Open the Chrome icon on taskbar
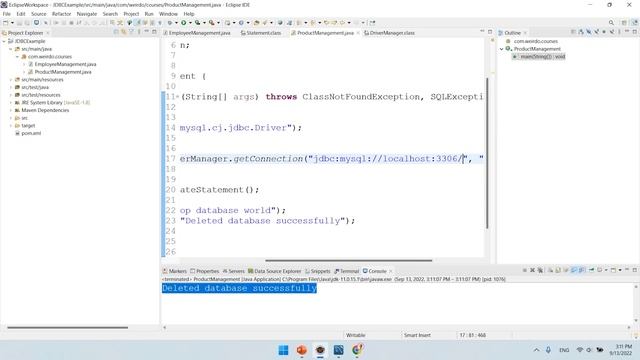Image resolution: width=640 pixels, height=360 pixels. tap(357, 350)
